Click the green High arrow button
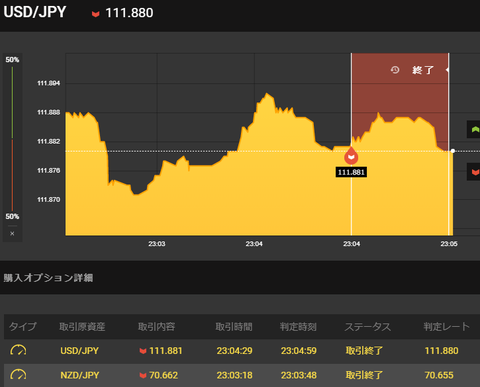This screenshot has width=480, height=387. pos(474,129)
